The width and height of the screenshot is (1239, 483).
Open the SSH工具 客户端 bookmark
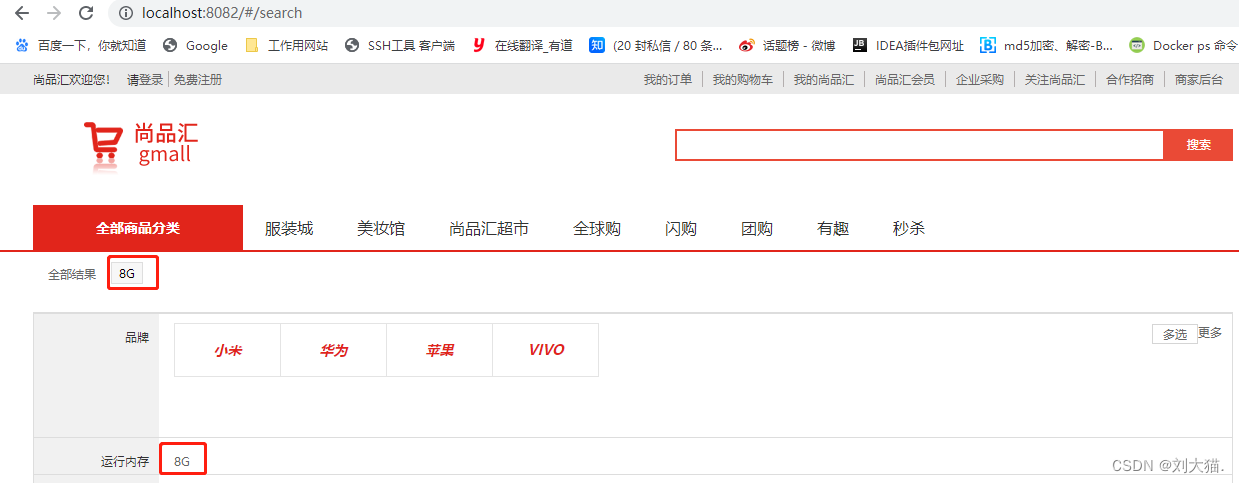click(x=399, y=45)
